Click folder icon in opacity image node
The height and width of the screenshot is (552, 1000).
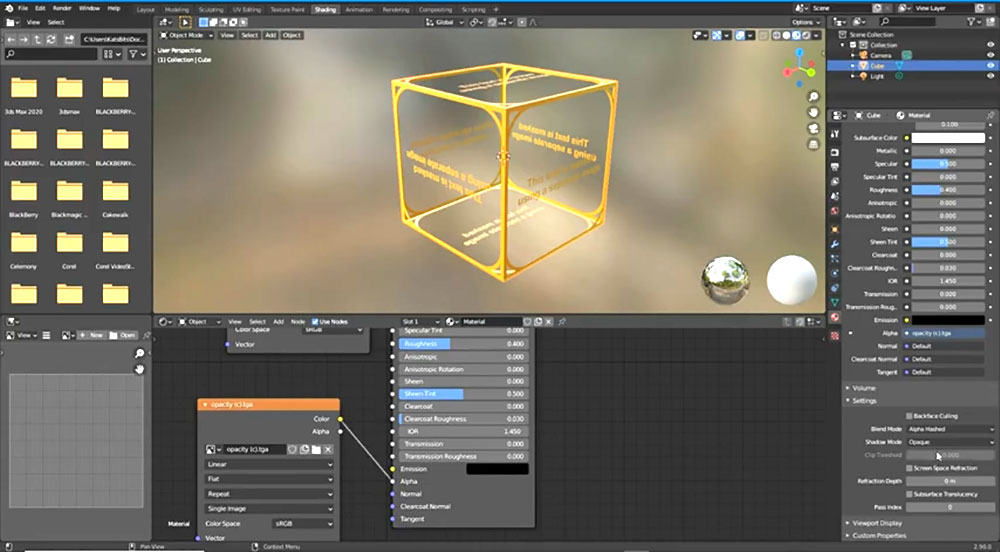click(x=316, y=450)
